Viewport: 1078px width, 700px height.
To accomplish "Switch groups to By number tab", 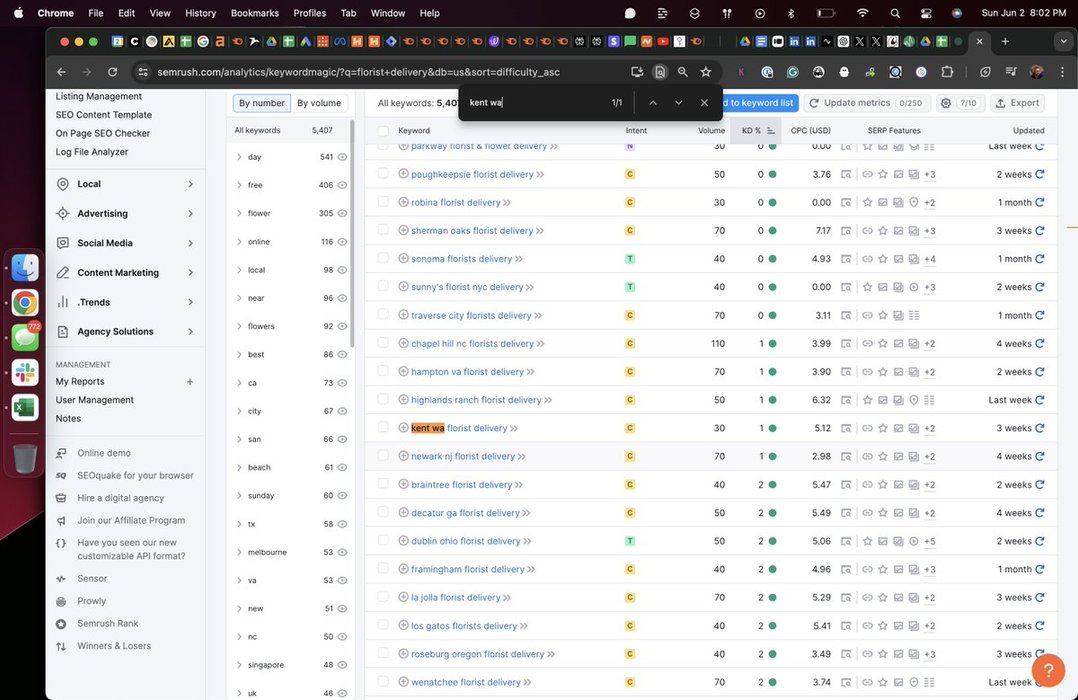I will (262, 103).
